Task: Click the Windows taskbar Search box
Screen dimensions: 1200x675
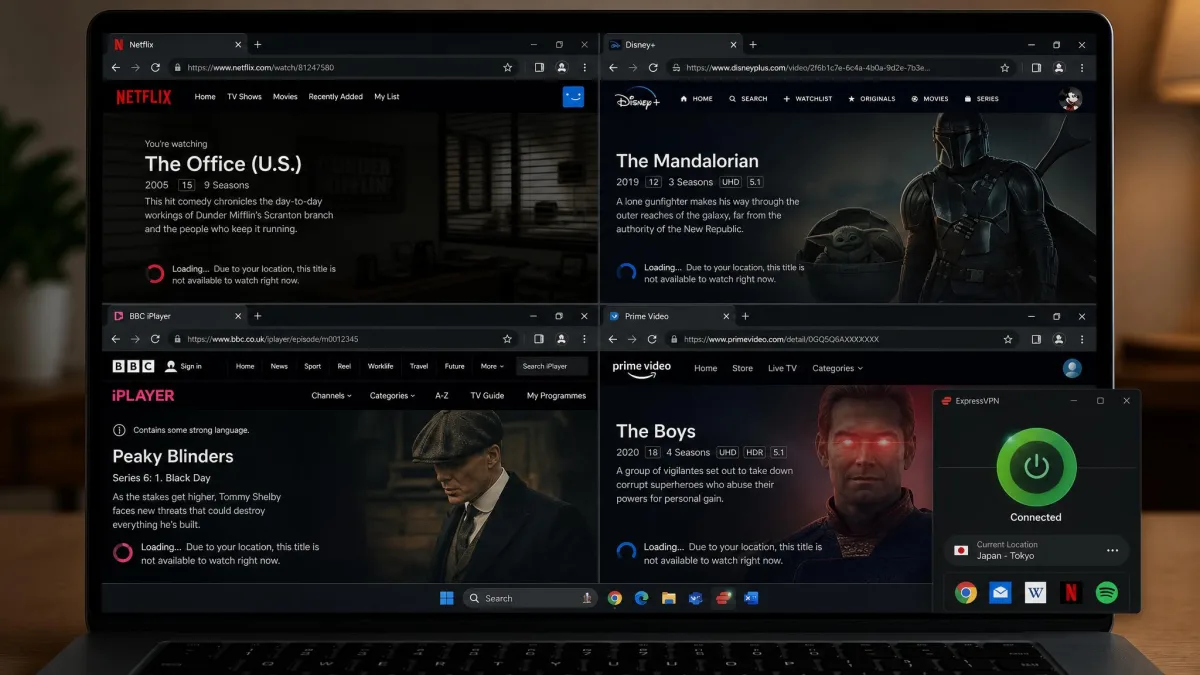Action: [528, 598]
